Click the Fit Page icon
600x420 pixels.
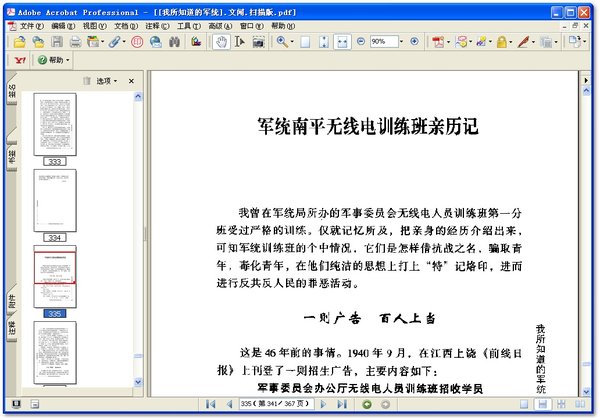coord(324,42)
